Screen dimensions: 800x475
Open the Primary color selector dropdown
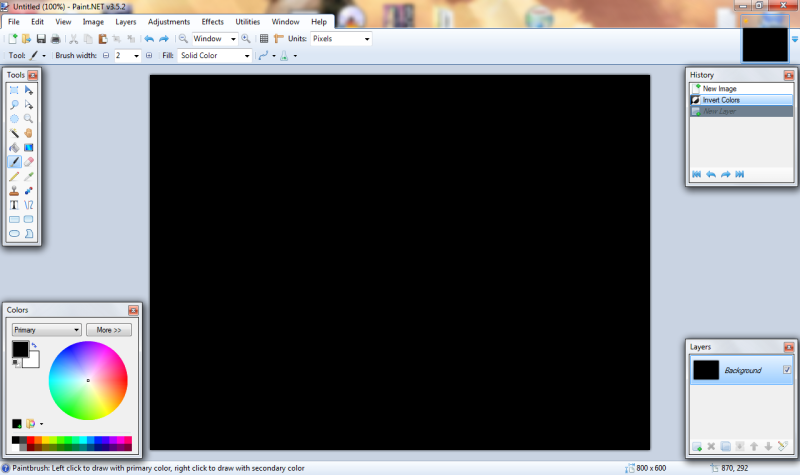[46, 330]
